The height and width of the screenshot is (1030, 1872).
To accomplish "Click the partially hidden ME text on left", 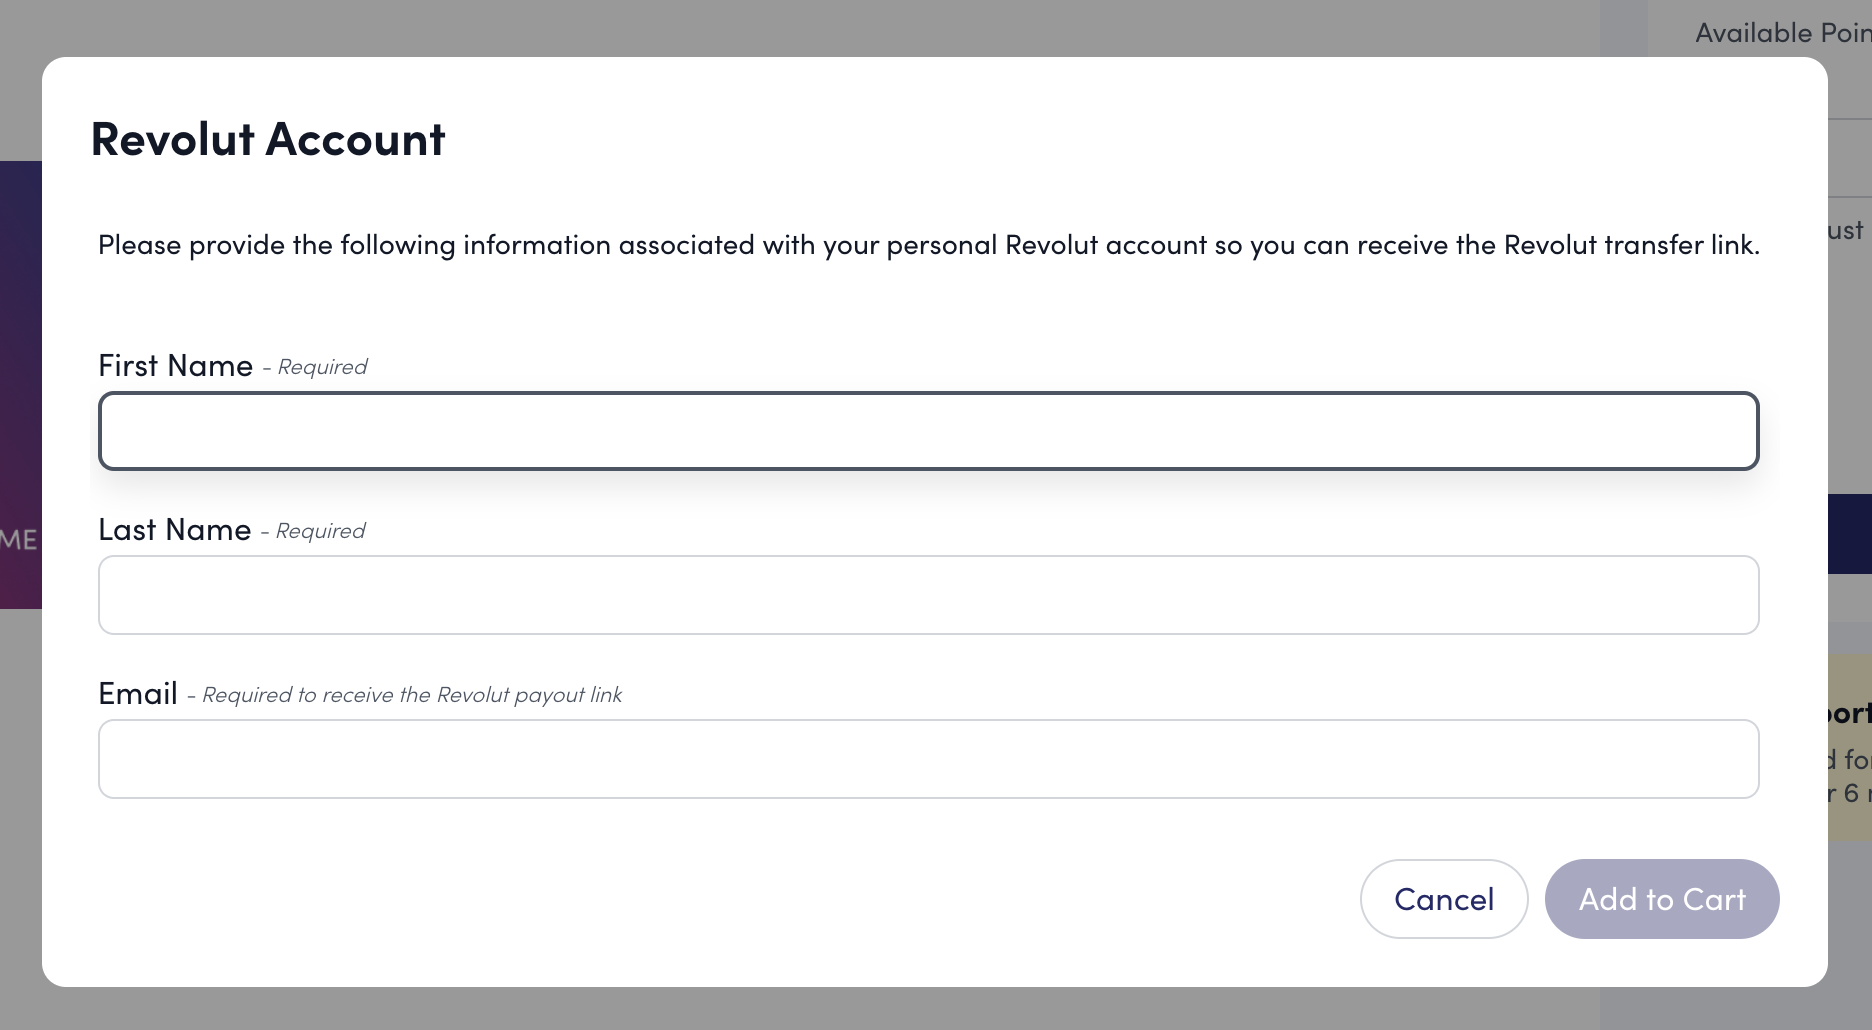I will tap(18, 540).
